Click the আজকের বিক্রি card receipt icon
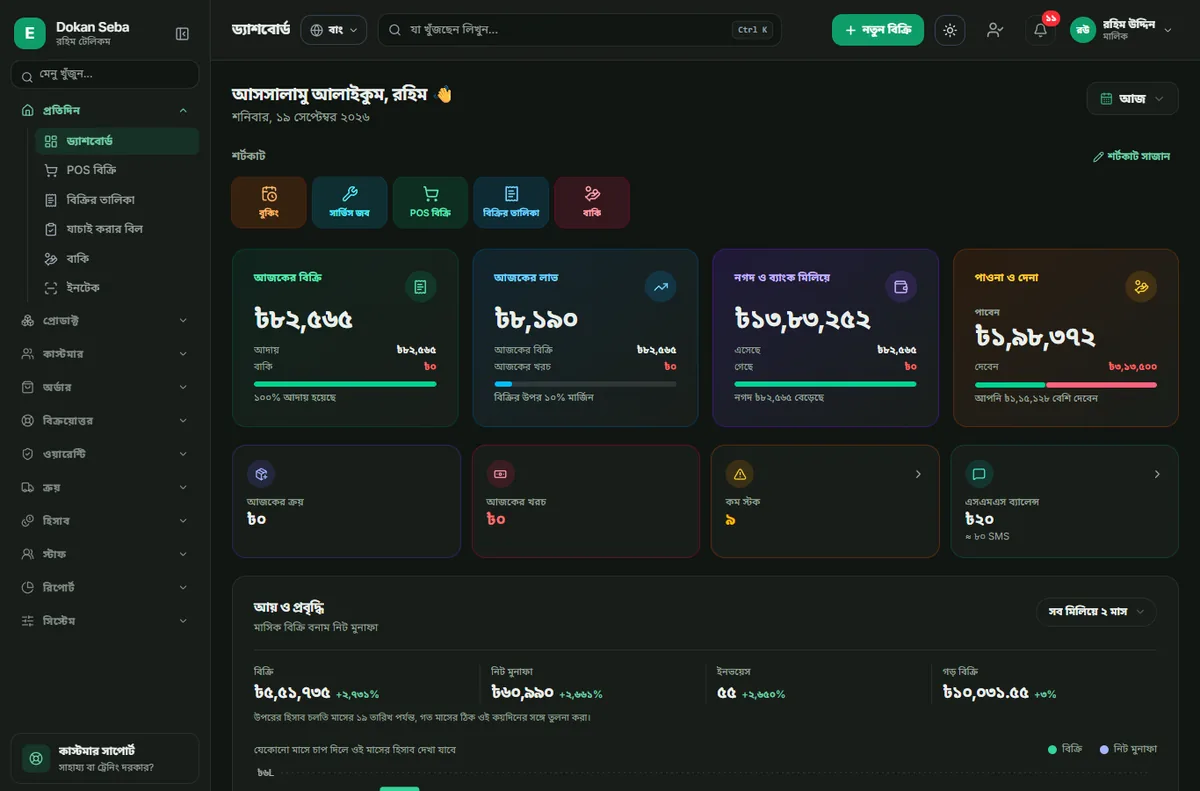Screen dimensions: 1200x791 (x=420, y=287)
